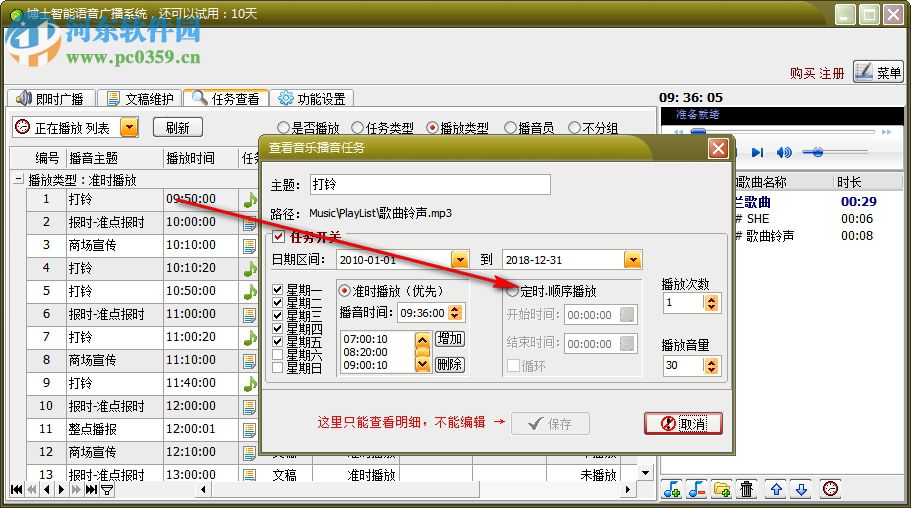Click the 增加 button for time list
This screenshot has height=508, width=911.
450,338
